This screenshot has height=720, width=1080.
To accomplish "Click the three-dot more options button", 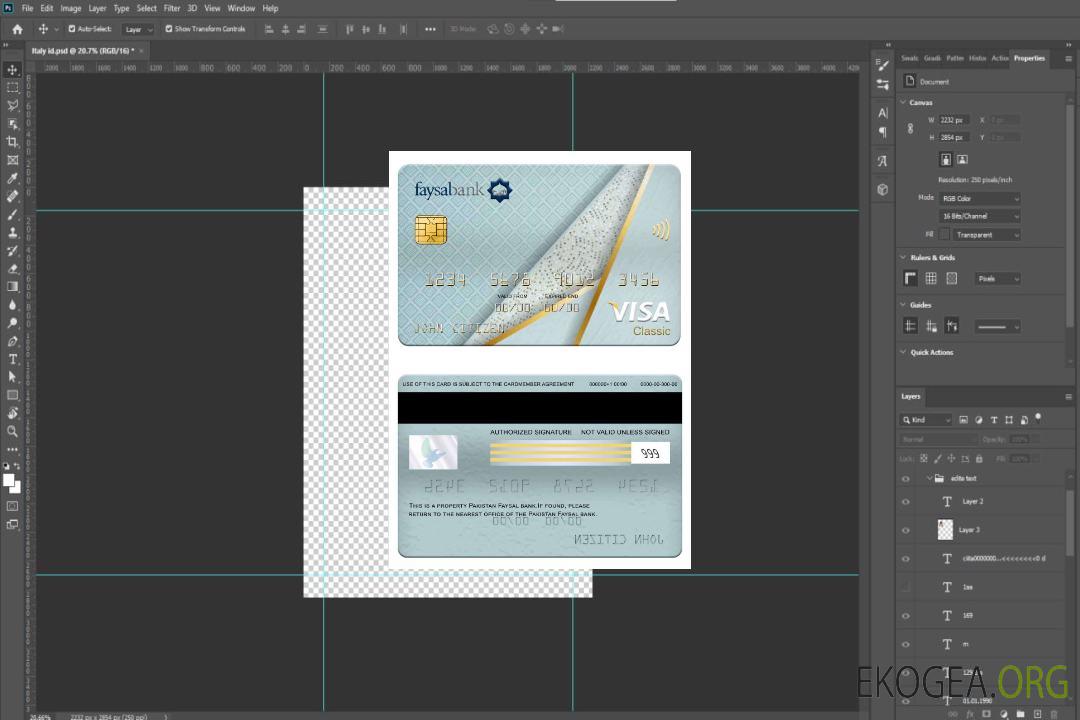I will 430,29.
